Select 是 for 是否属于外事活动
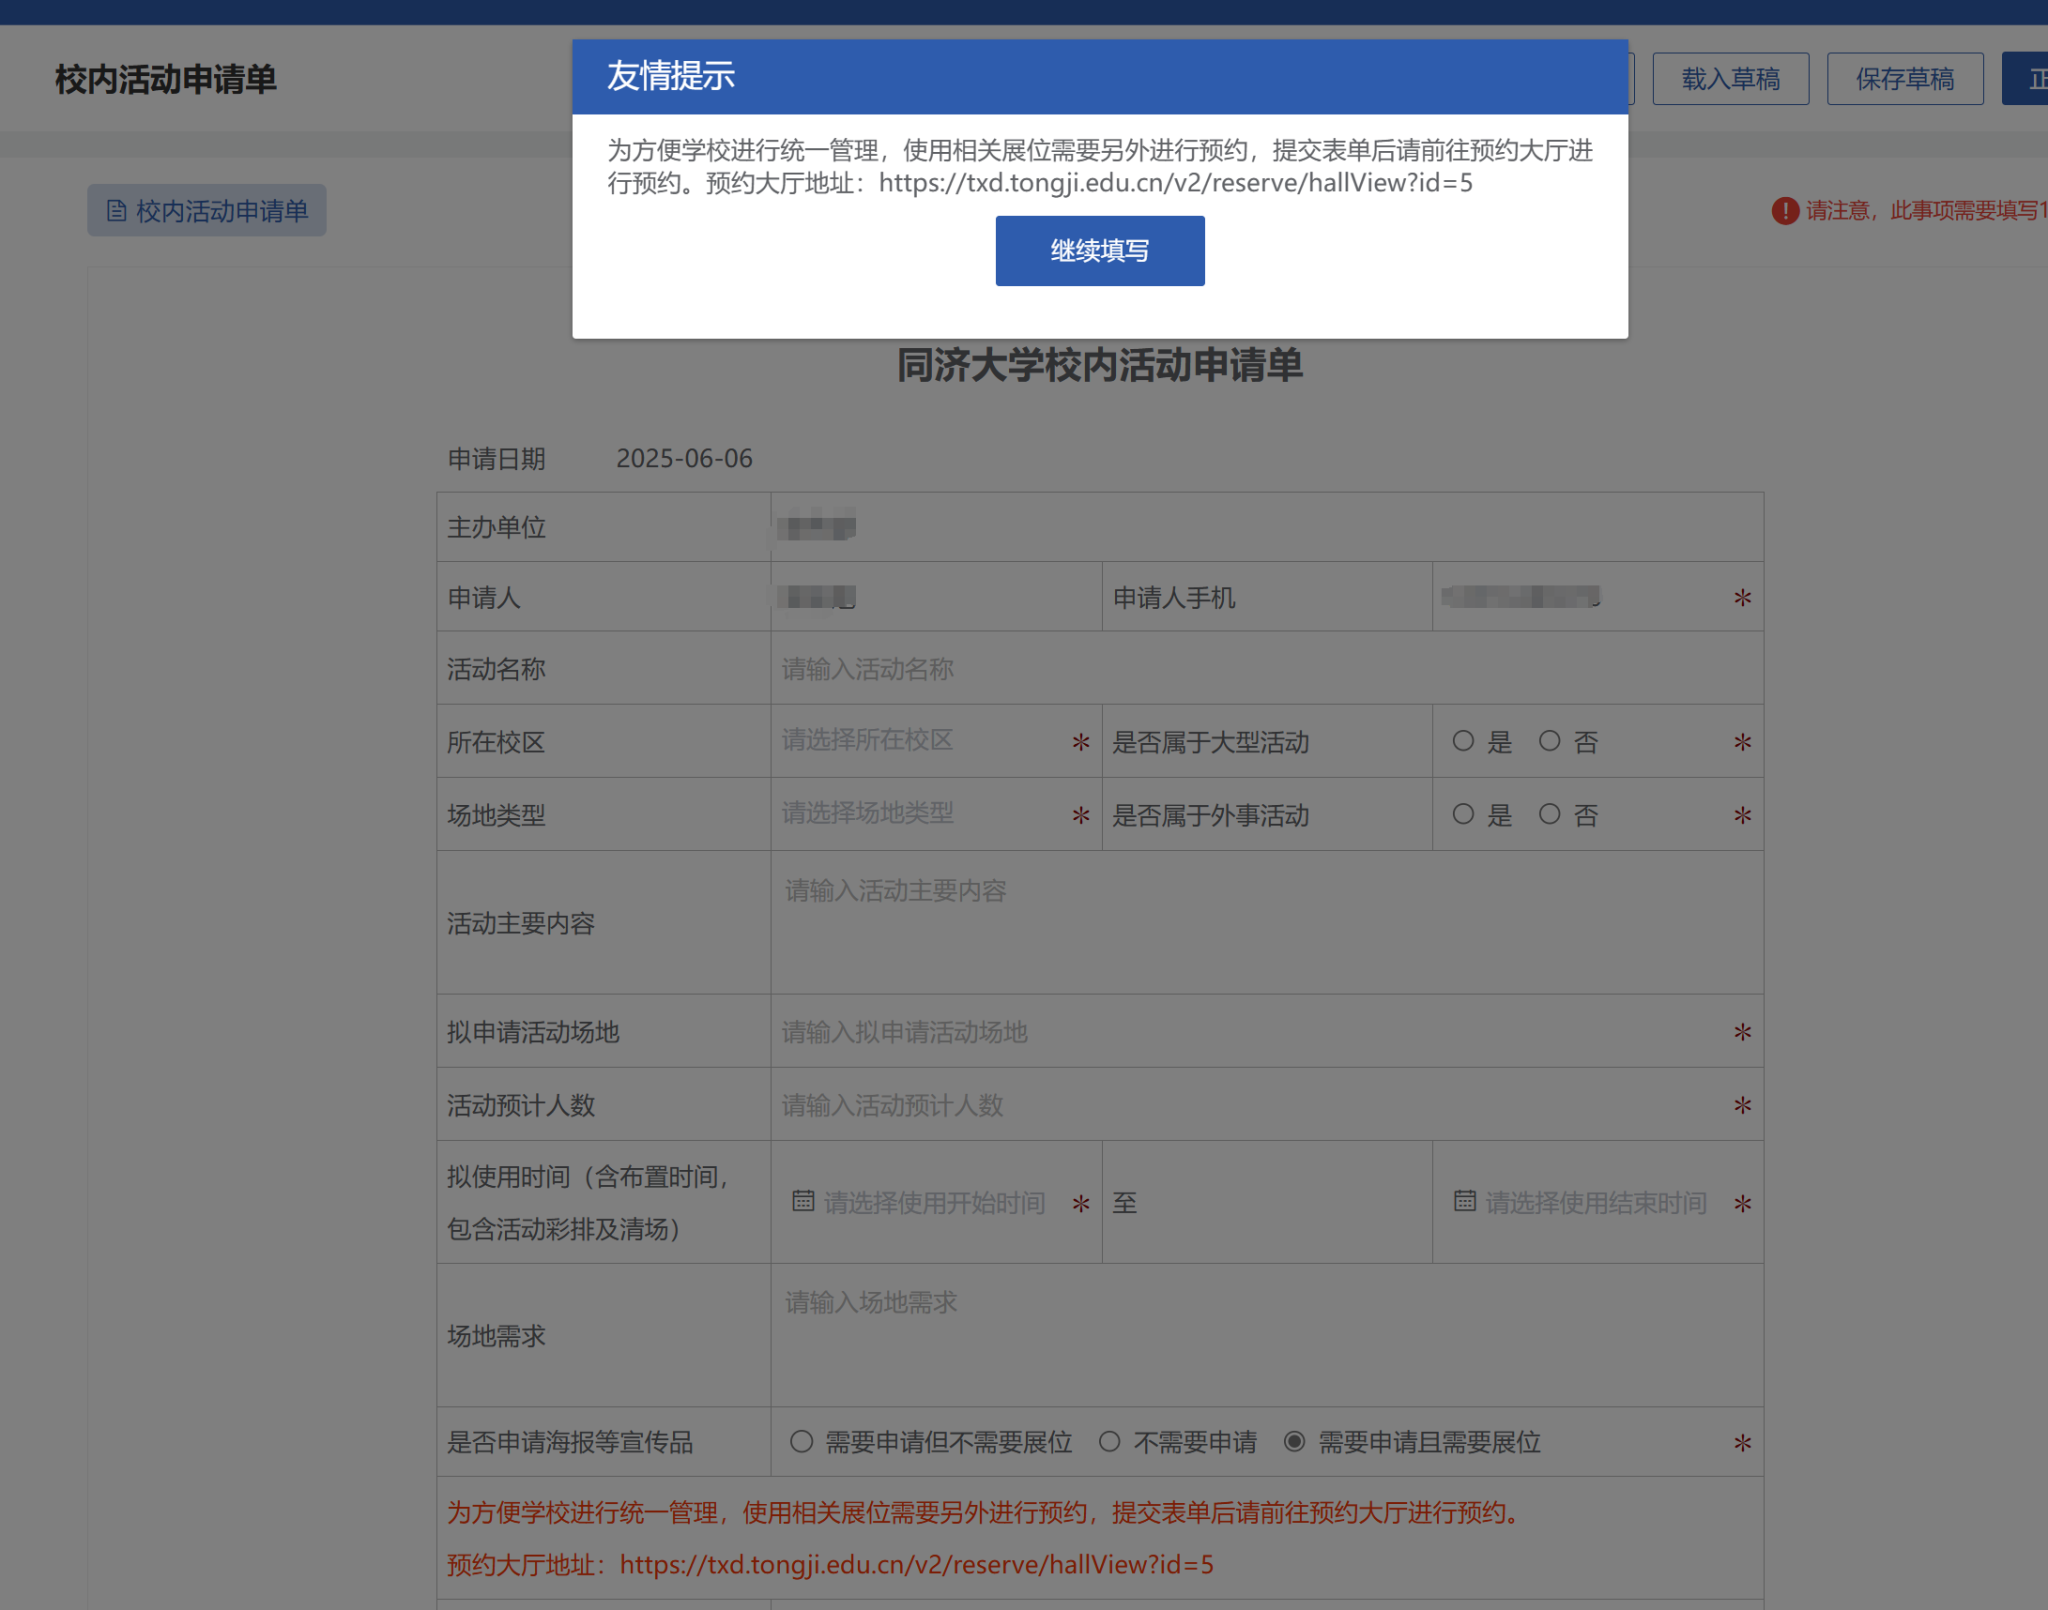2048x1610 pixels. pos(1463,814)
